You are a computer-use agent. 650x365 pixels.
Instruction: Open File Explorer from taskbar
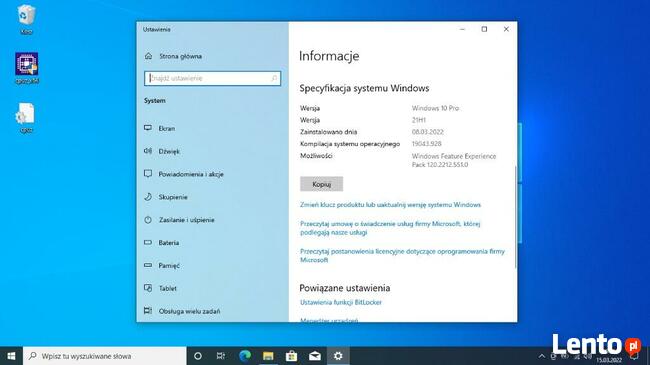268,356
